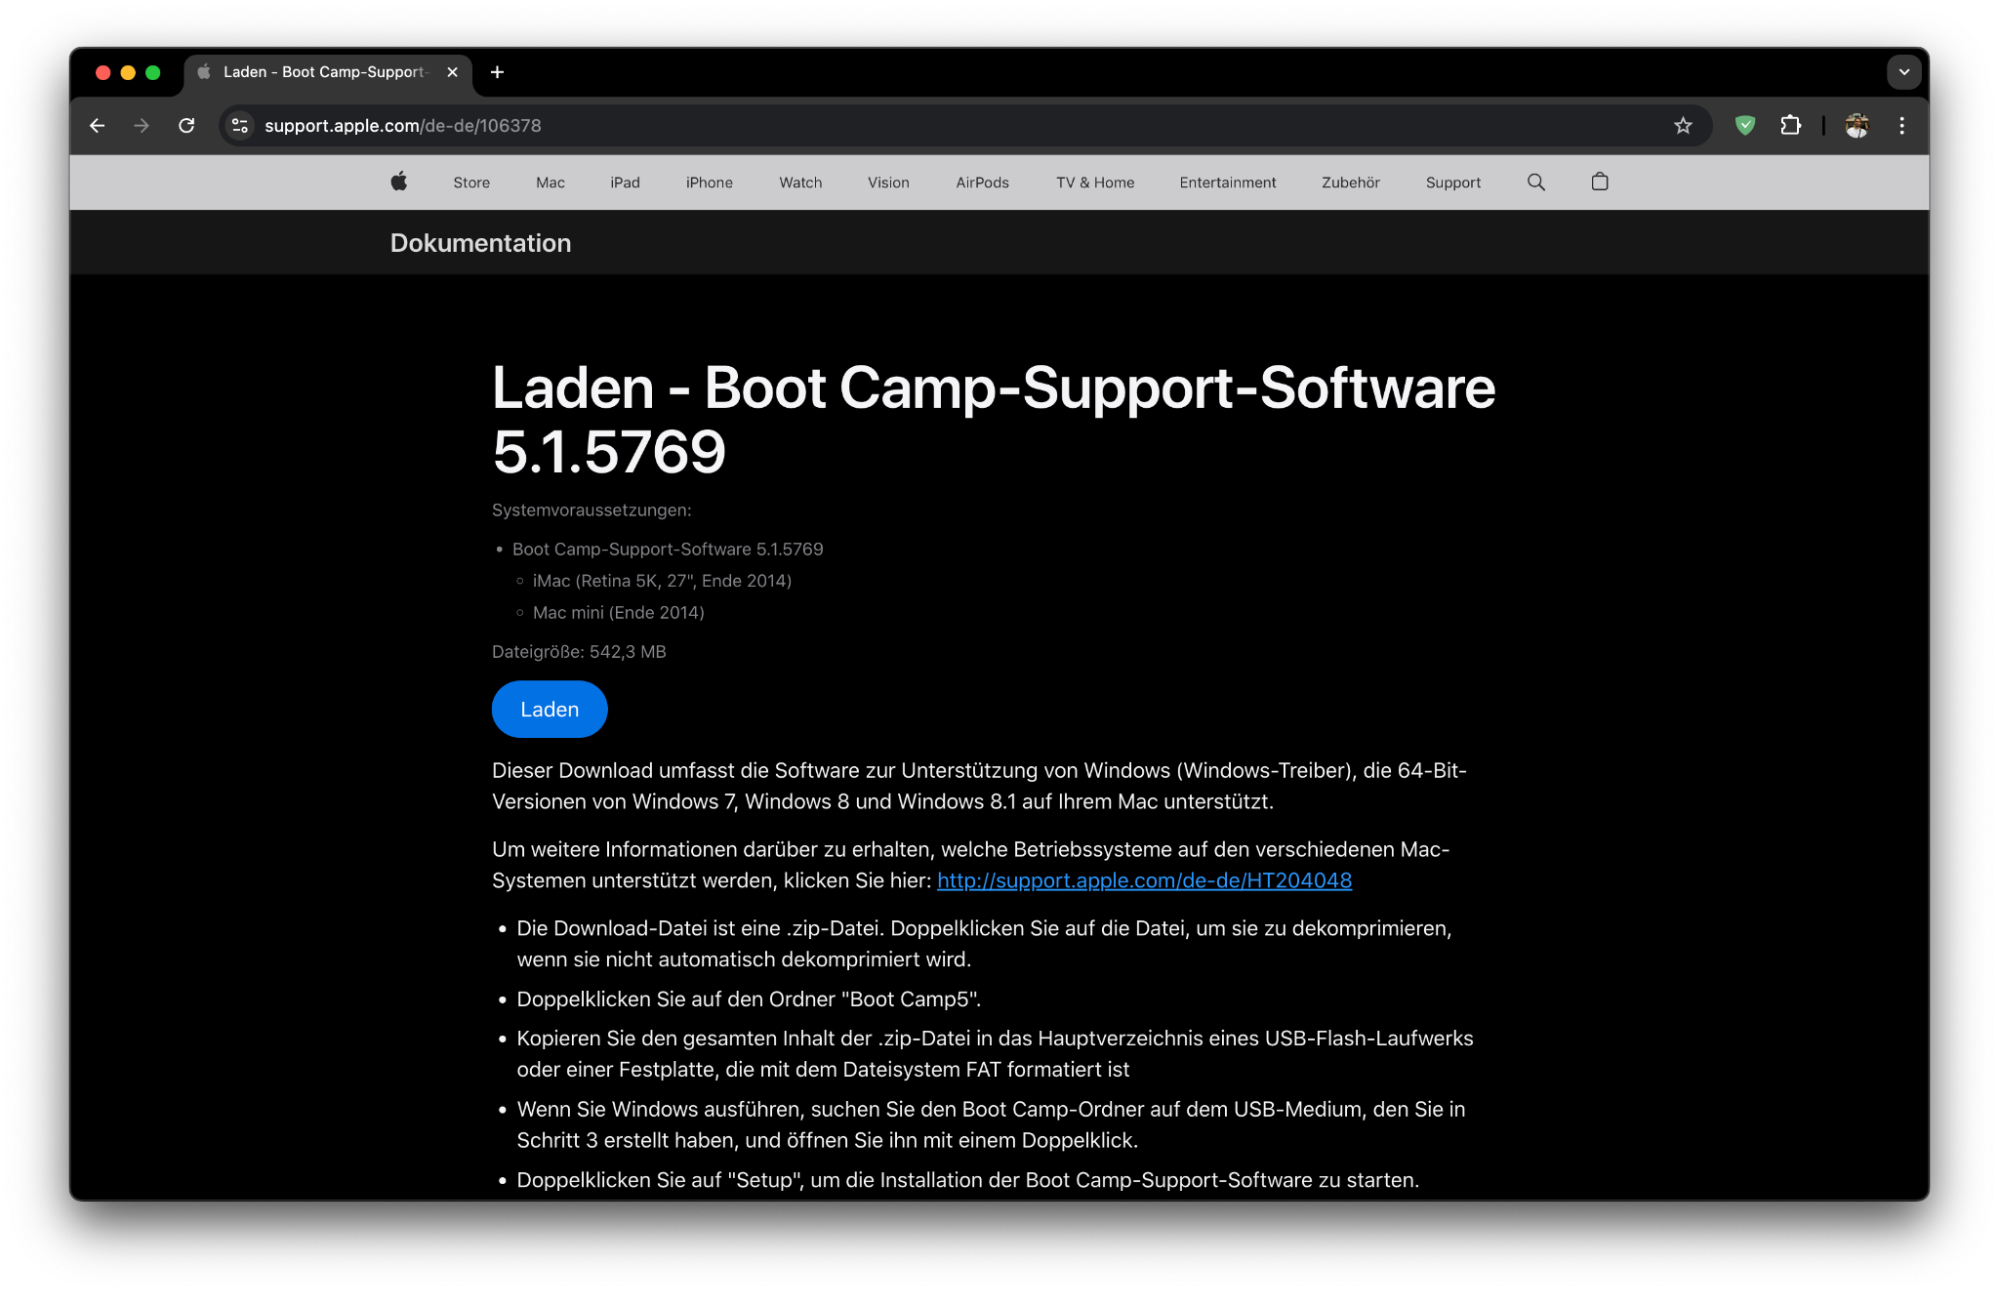Go back using the back arrow
1999x1294 pixels.
(x=97, y=125)
